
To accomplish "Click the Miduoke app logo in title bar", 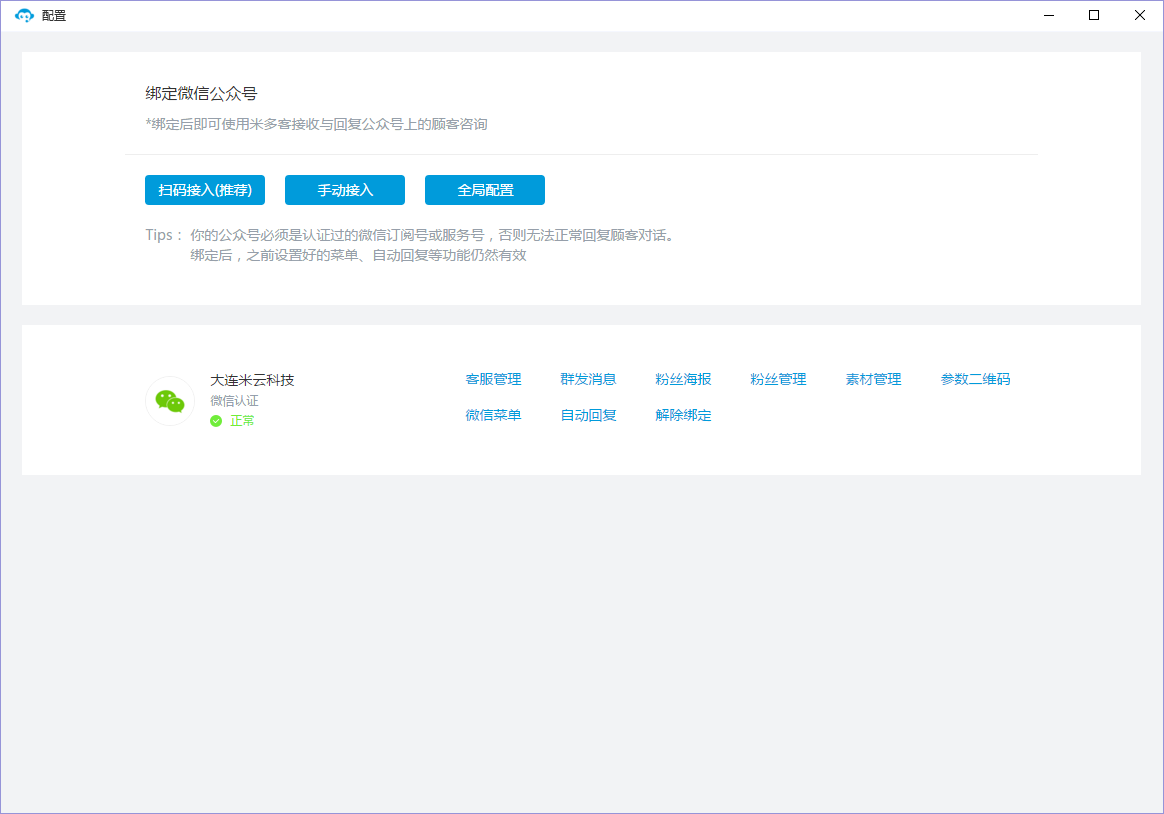I will pyautogui.click(x=24, y=15).
